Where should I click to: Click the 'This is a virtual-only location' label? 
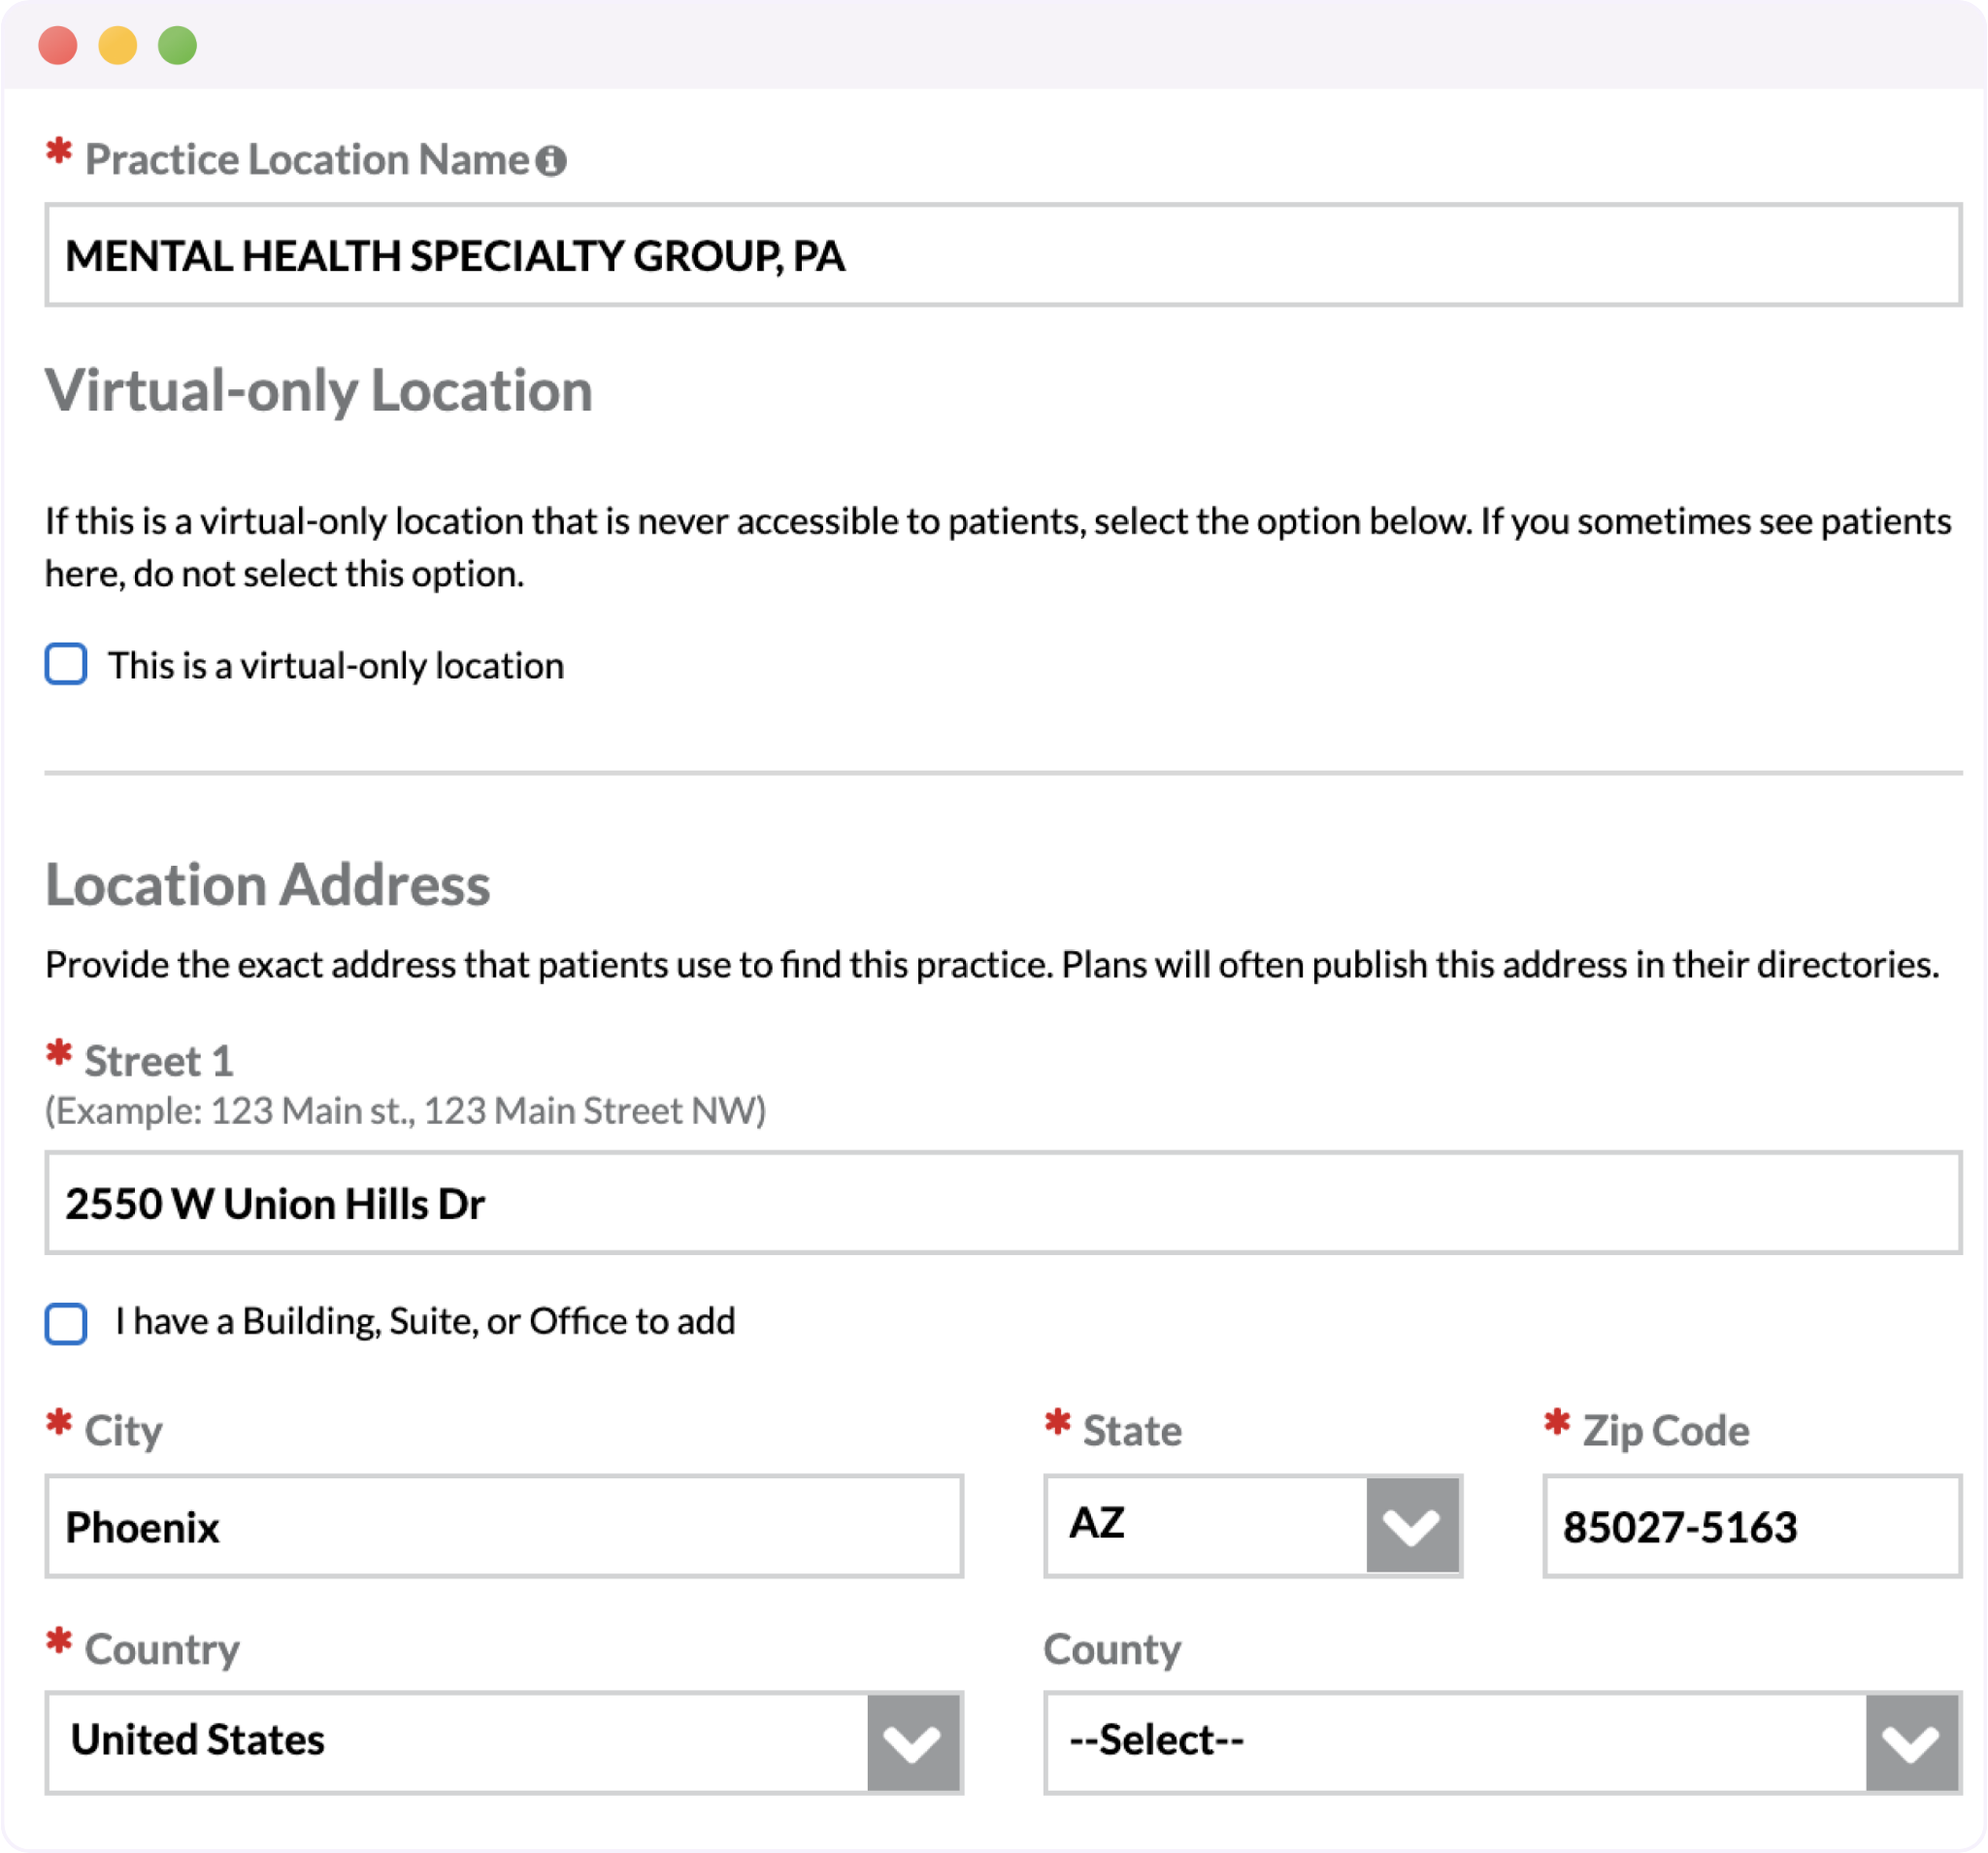(x=336, y=666)
